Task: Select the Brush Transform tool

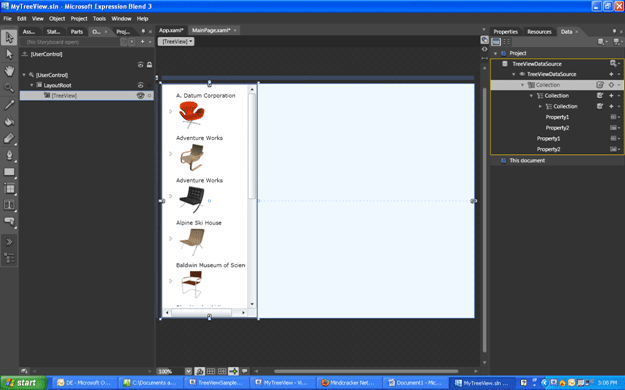Action: (9, 138)
